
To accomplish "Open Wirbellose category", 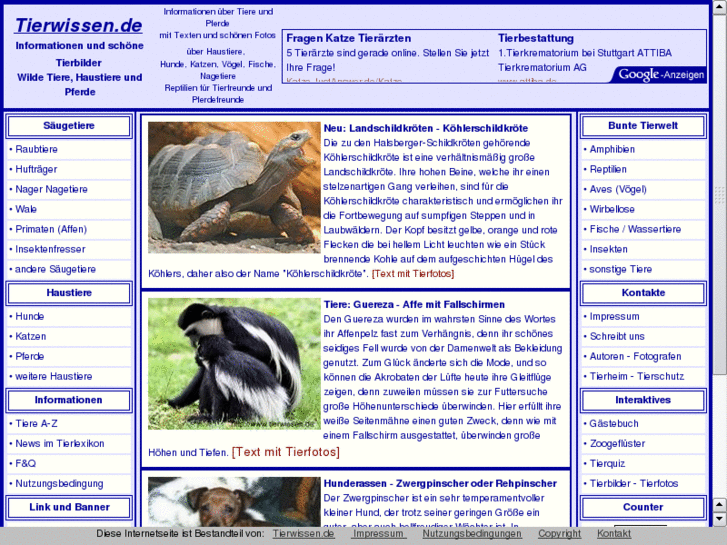I will tap(612, 209).
